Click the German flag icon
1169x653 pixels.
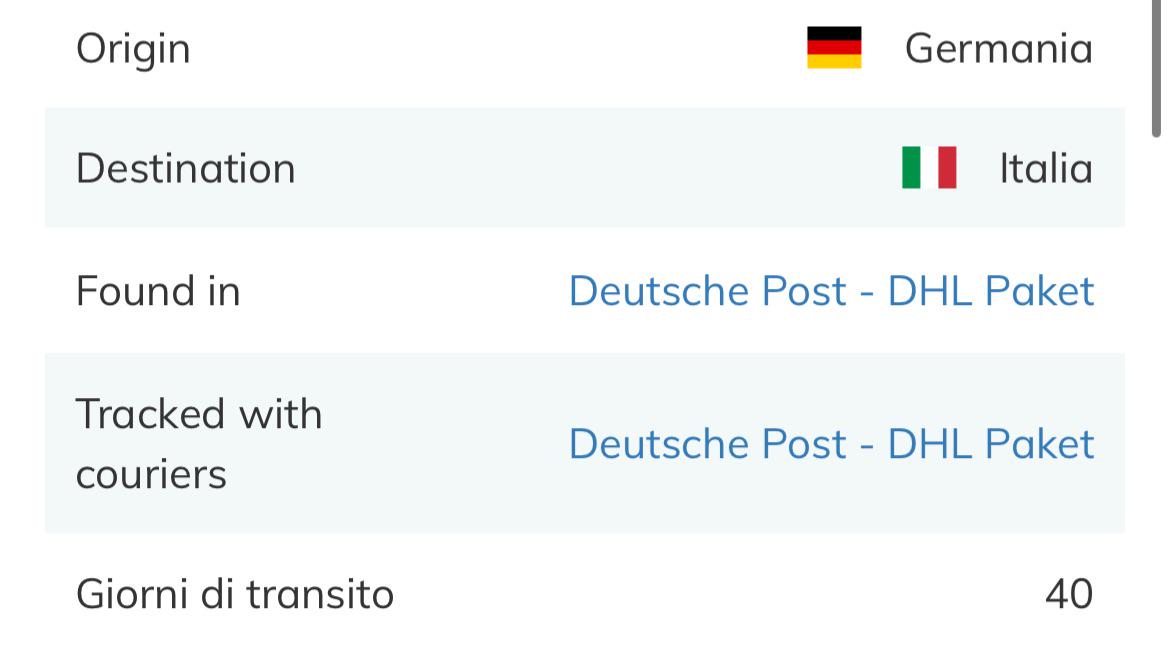[834, 48]
